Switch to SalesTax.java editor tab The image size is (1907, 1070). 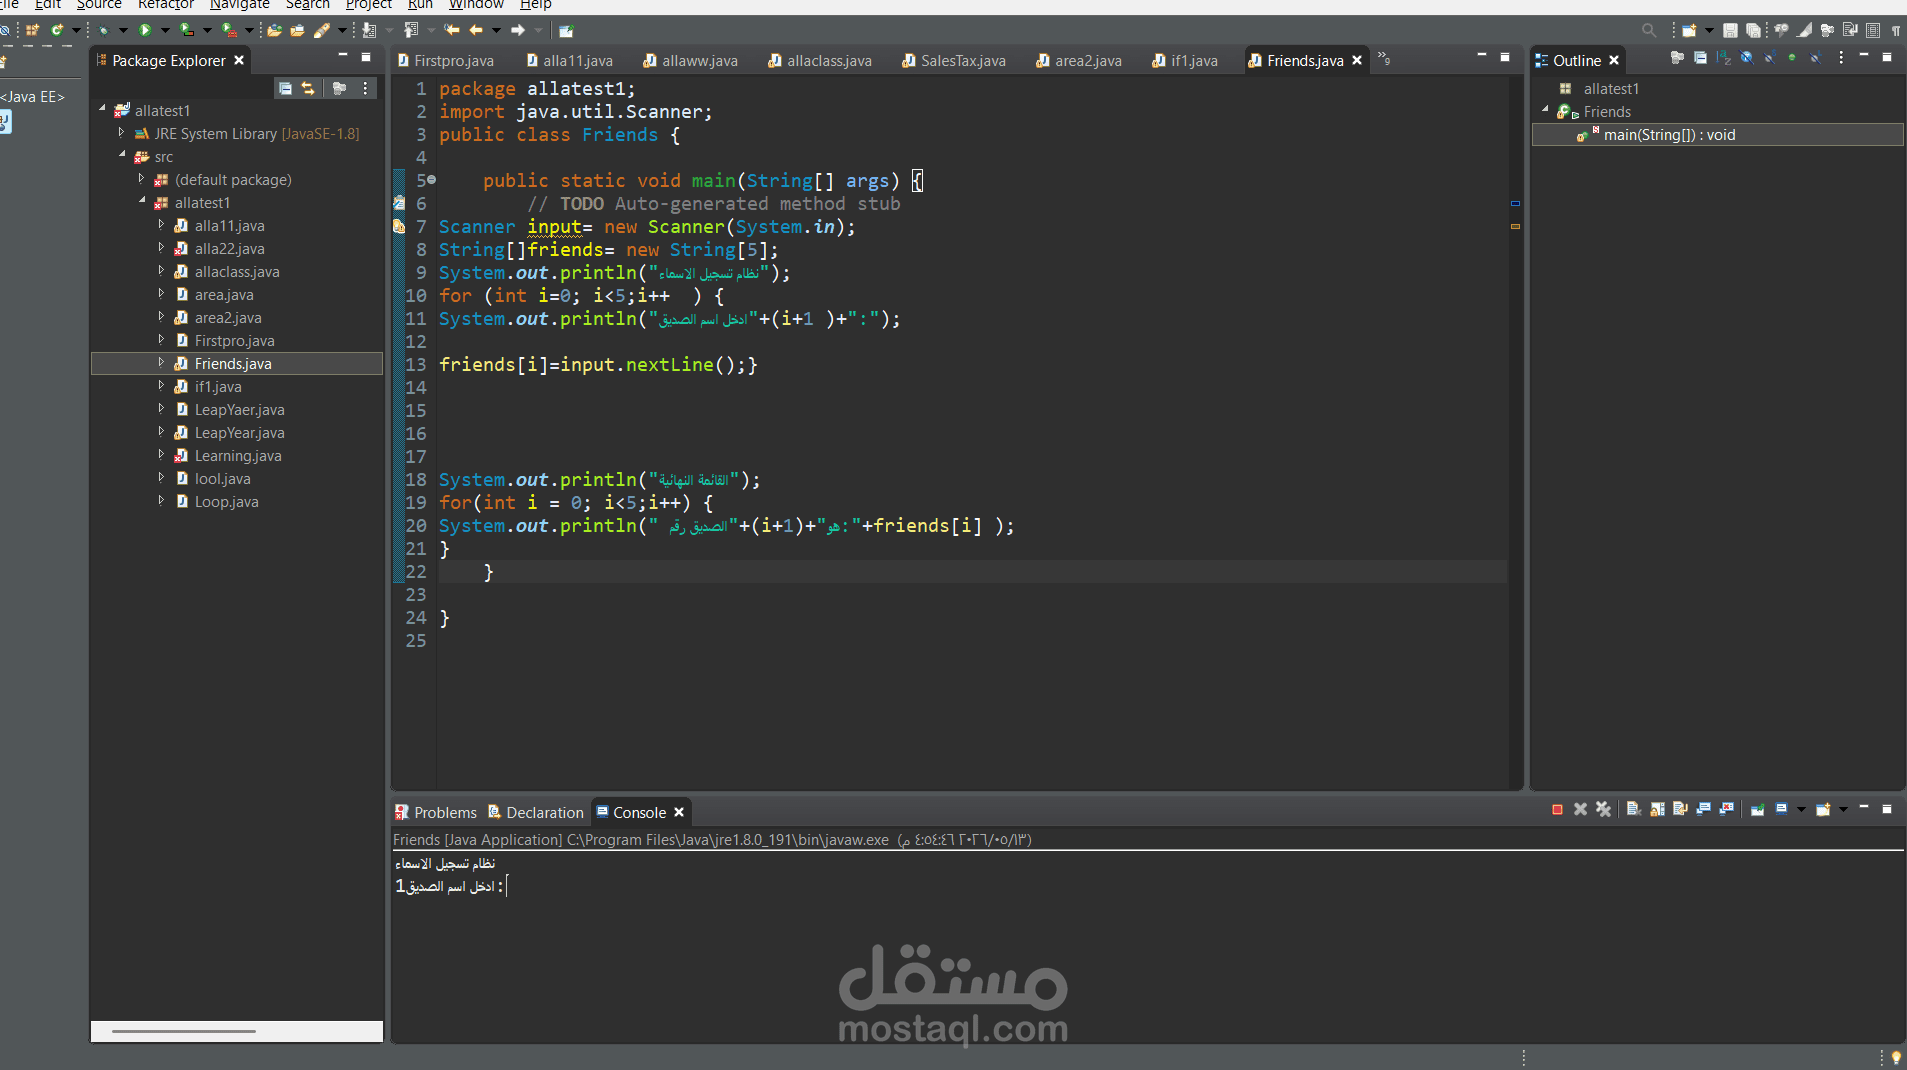[x=953, y=61]
